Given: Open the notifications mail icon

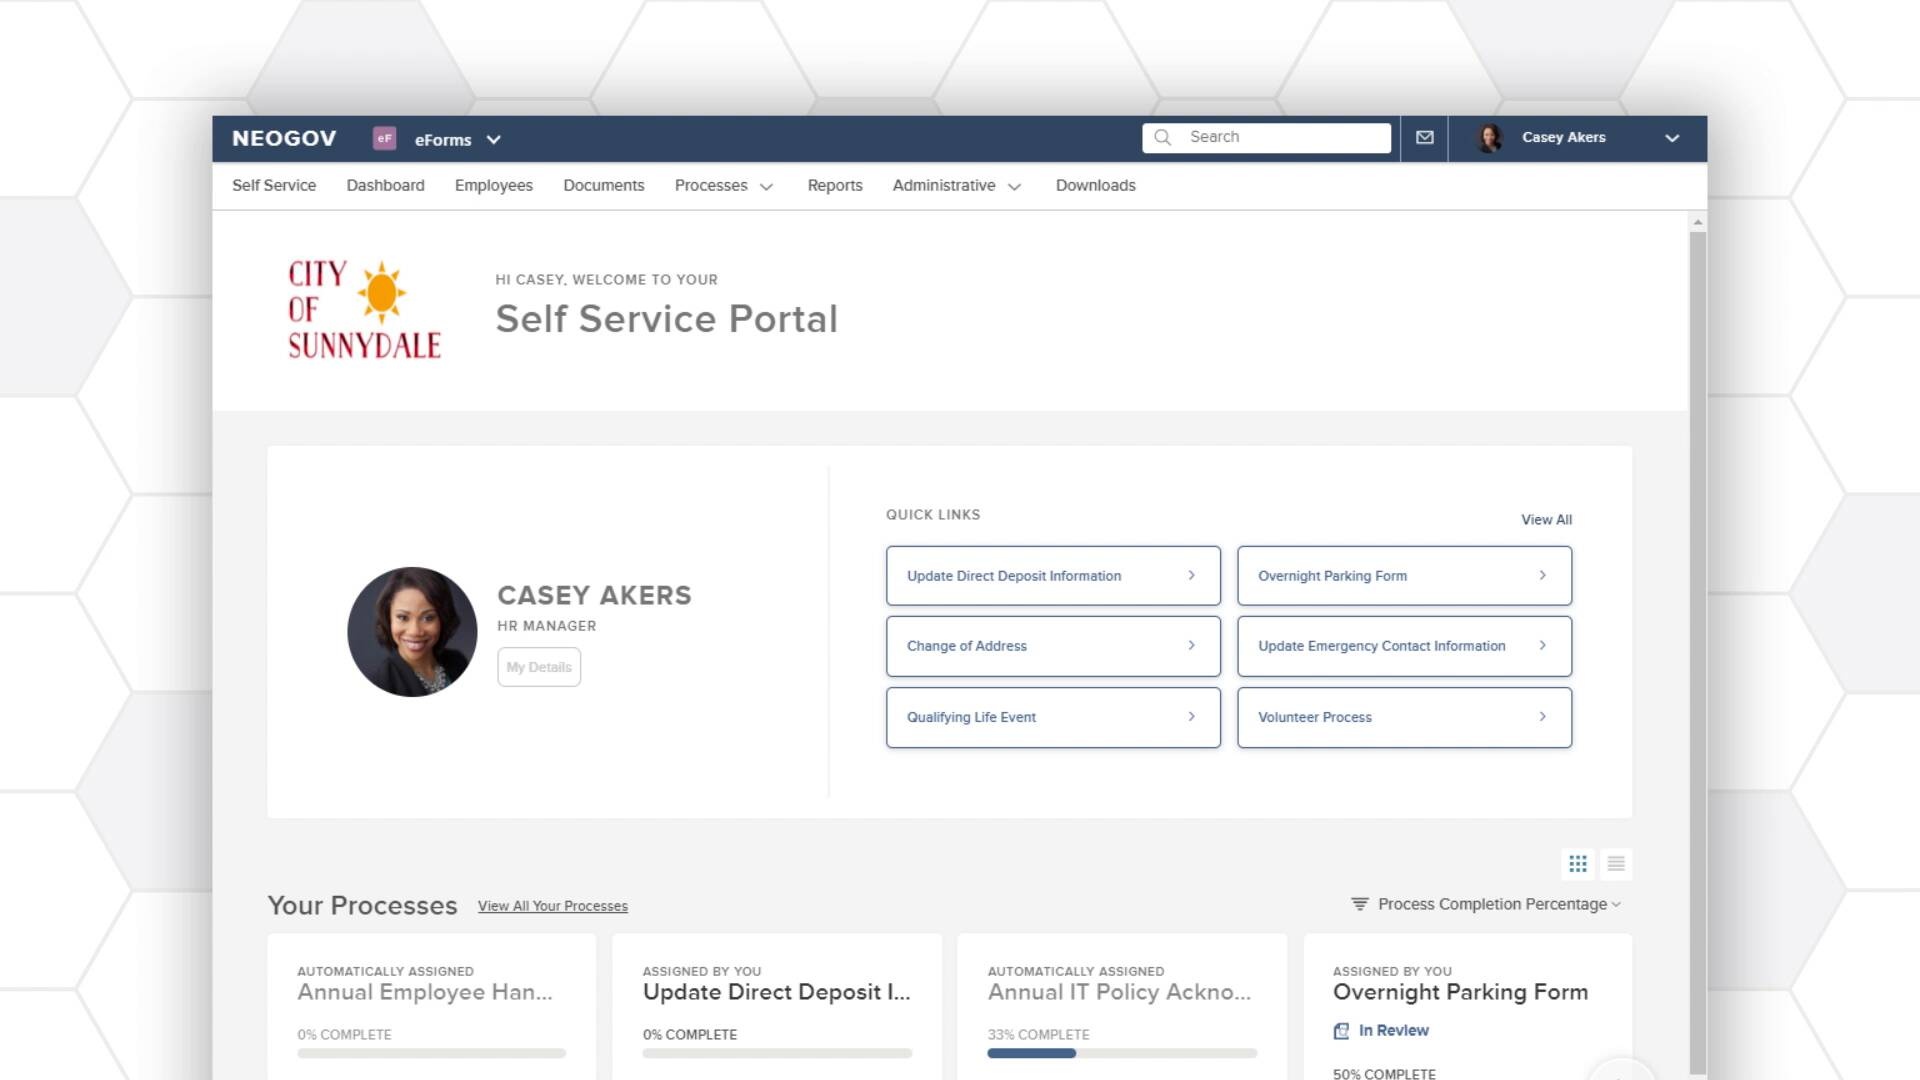Looking at the screenshot, I should pyautogui.click(x=1424, y=137).
